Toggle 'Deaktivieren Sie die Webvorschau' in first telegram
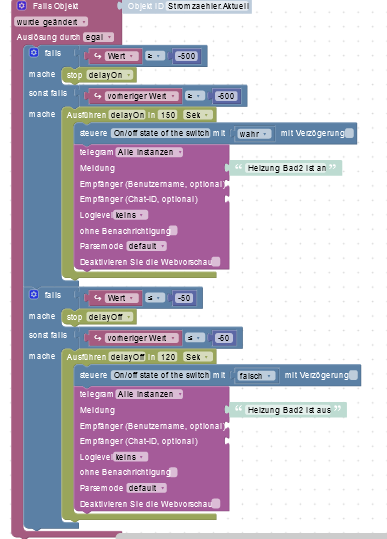The width and height of the screenshot is (387, 539). (216, 262)
